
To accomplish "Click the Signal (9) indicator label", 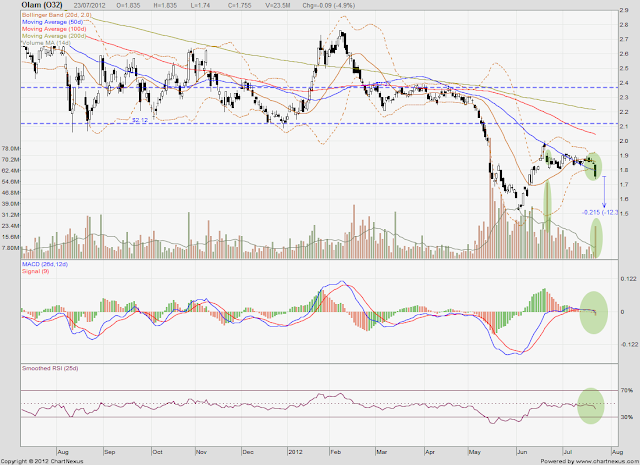I will coord(36,271).
